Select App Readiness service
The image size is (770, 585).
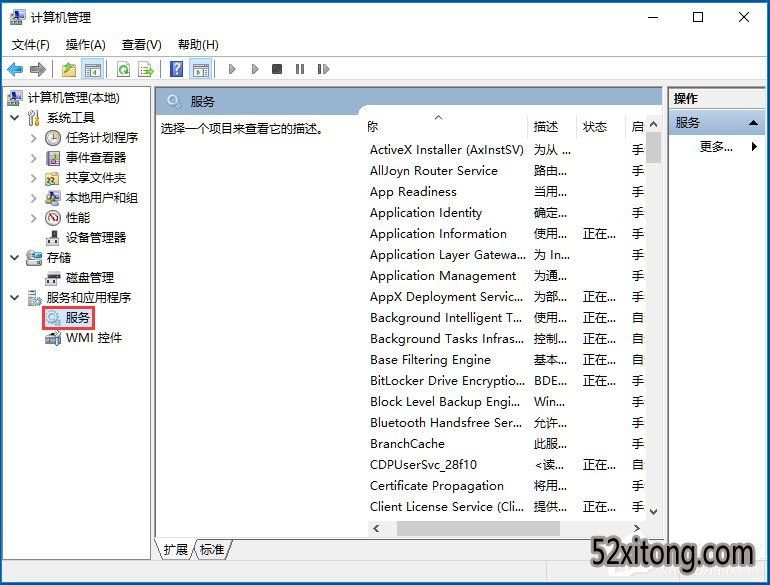(x=413, y=192)
